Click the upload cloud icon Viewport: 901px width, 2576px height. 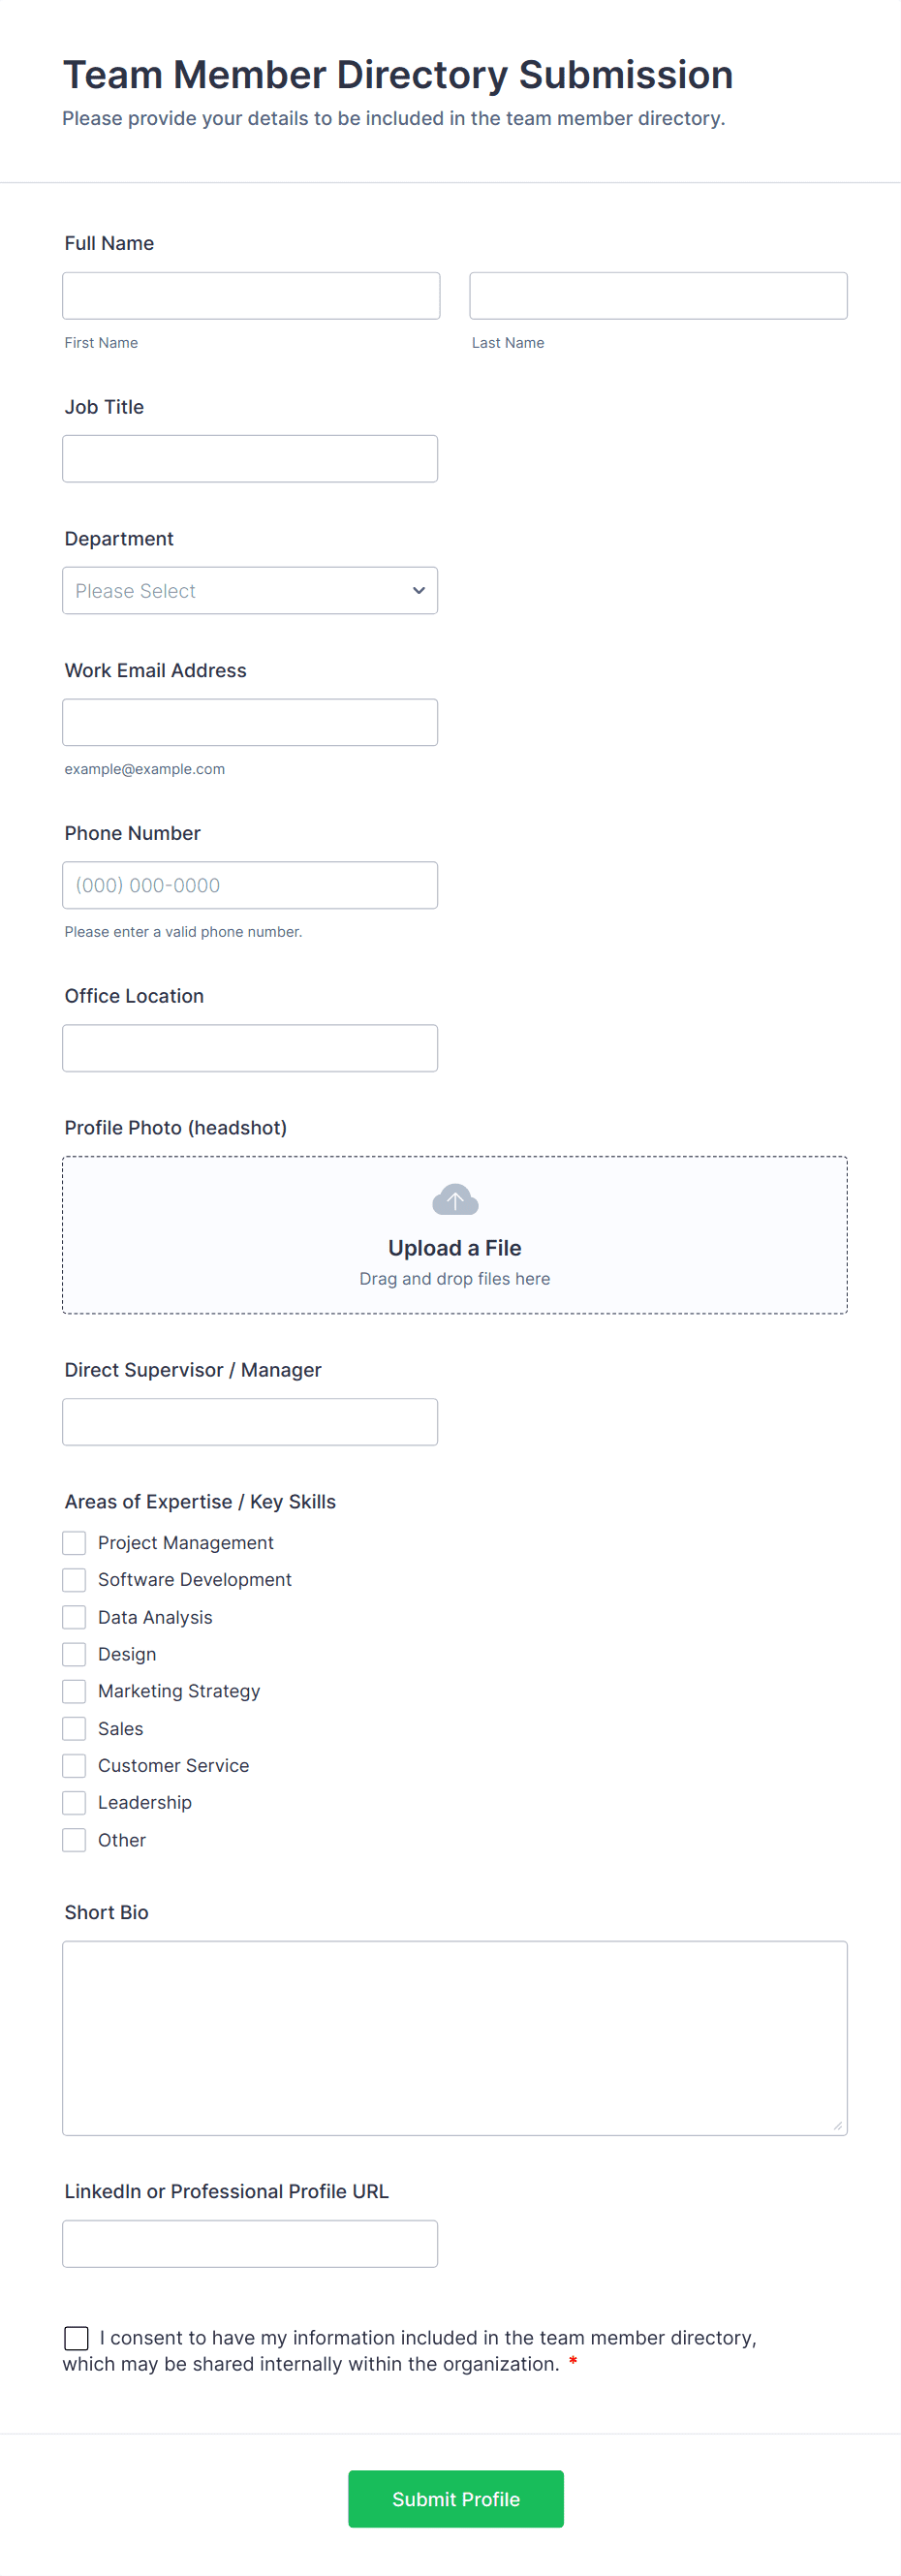[x=455, y=1198]
